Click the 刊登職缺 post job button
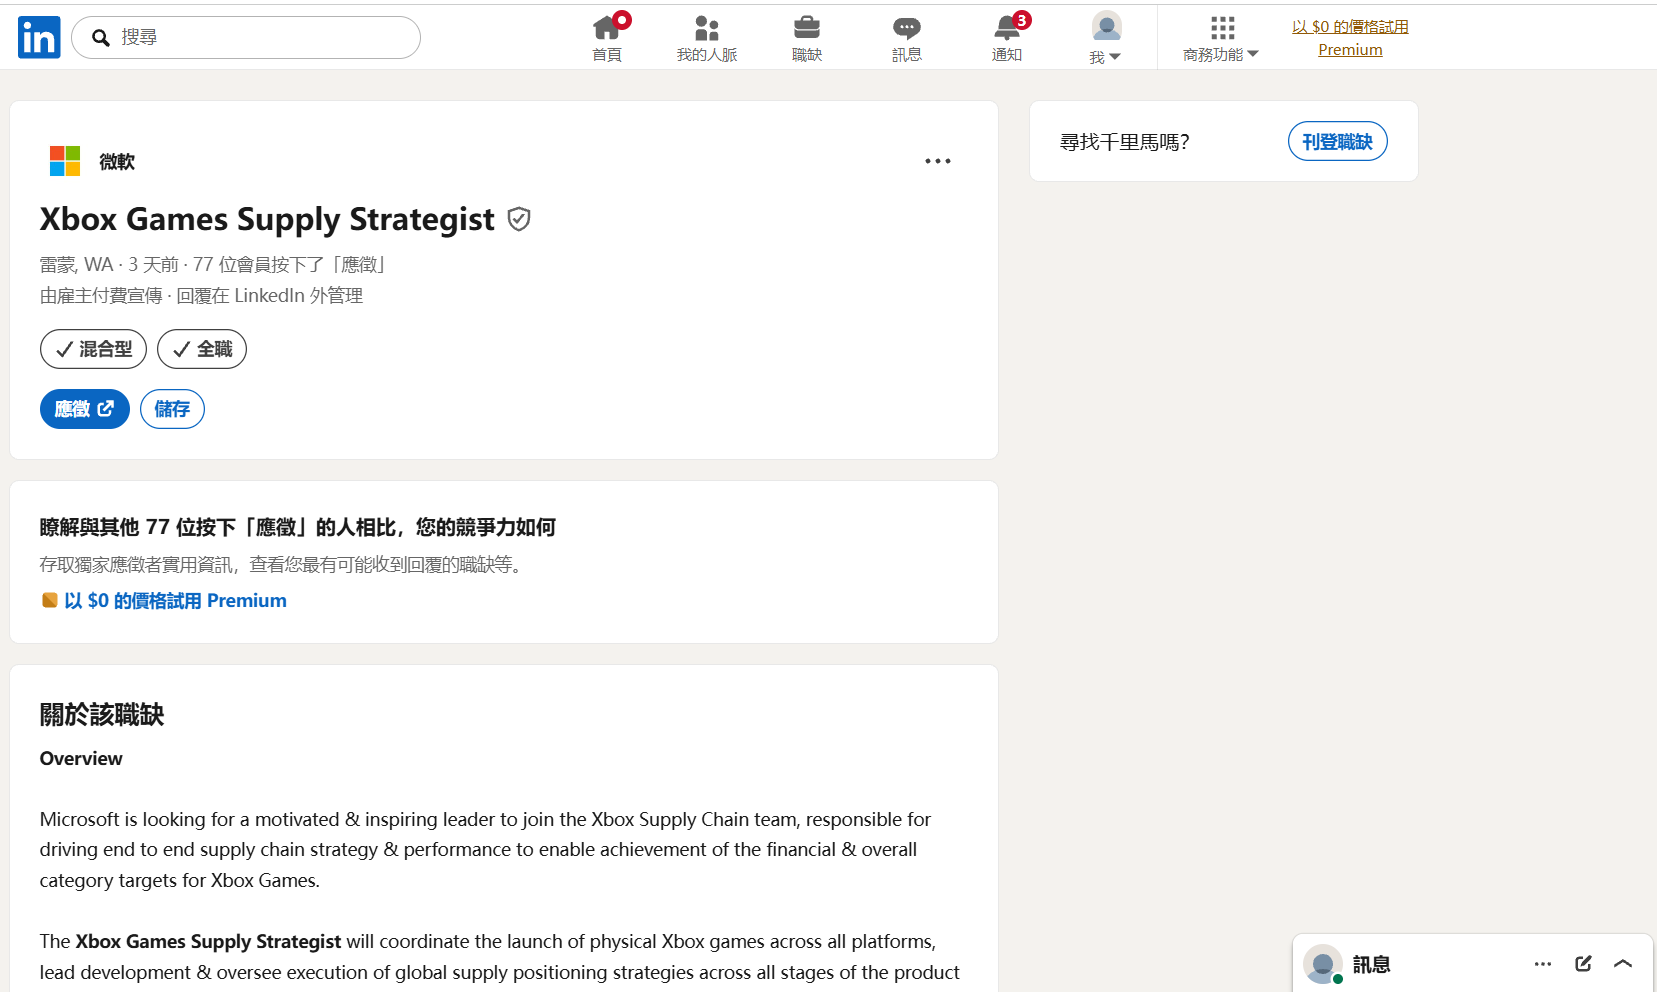1657x992 pixels. (1338, 141)
